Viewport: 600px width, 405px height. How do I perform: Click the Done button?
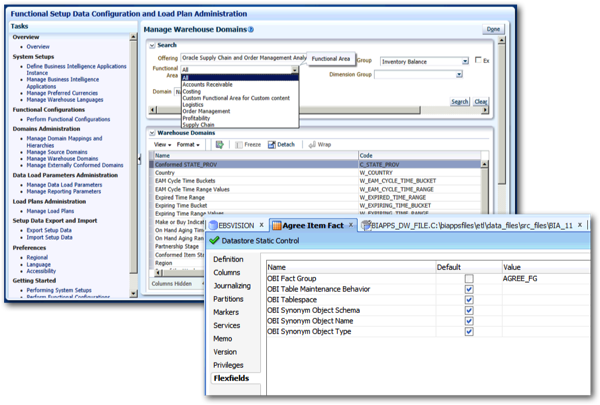pyautogui.click(x=493, y=29)
